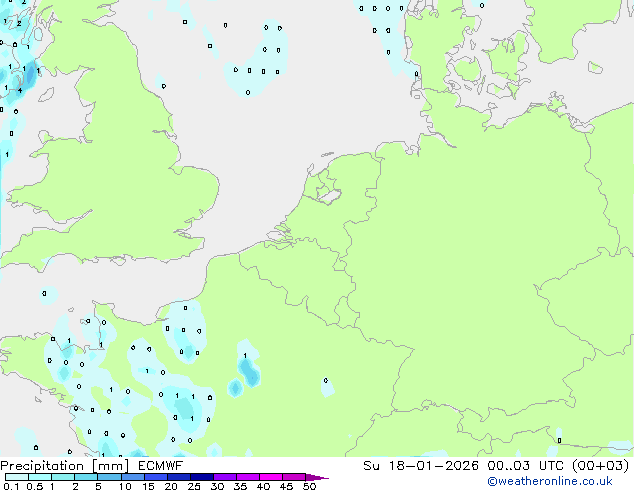Click the 0.5–1 mm legend color swatch

point(40,477)
